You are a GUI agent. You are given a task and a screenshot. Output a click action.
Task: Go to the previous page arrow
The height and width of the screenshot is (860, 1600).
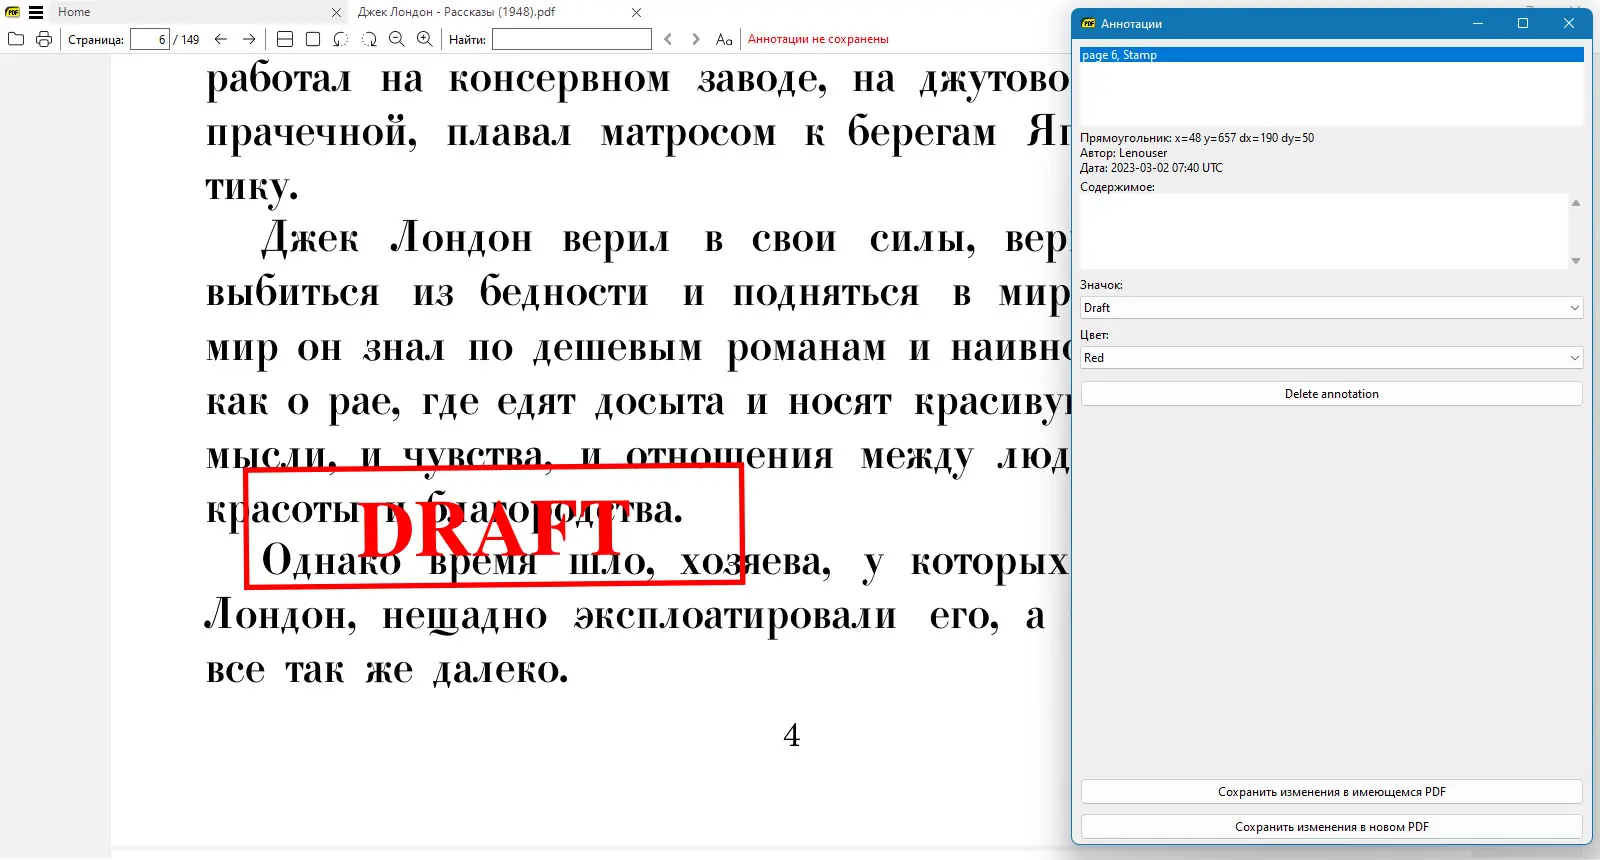[x=221, y=39]
